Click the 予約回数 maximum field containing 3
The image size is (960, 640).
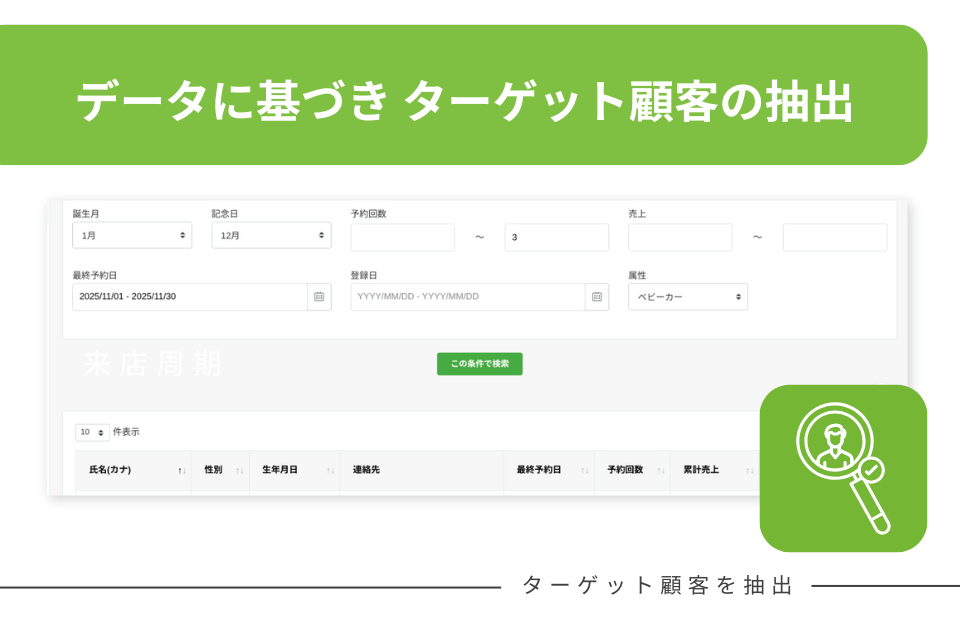coord(556,237)
